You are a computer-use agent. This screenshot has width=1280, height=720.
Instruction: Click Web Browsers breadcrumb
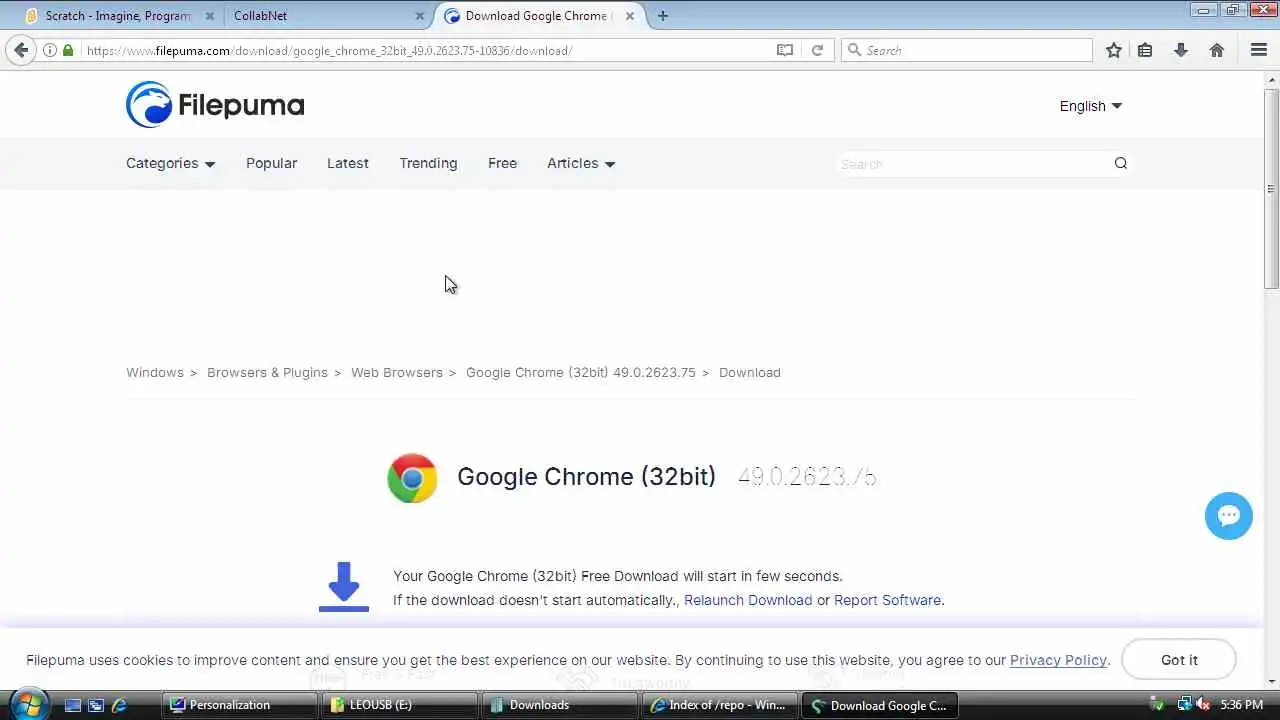(x=397, y=372)
